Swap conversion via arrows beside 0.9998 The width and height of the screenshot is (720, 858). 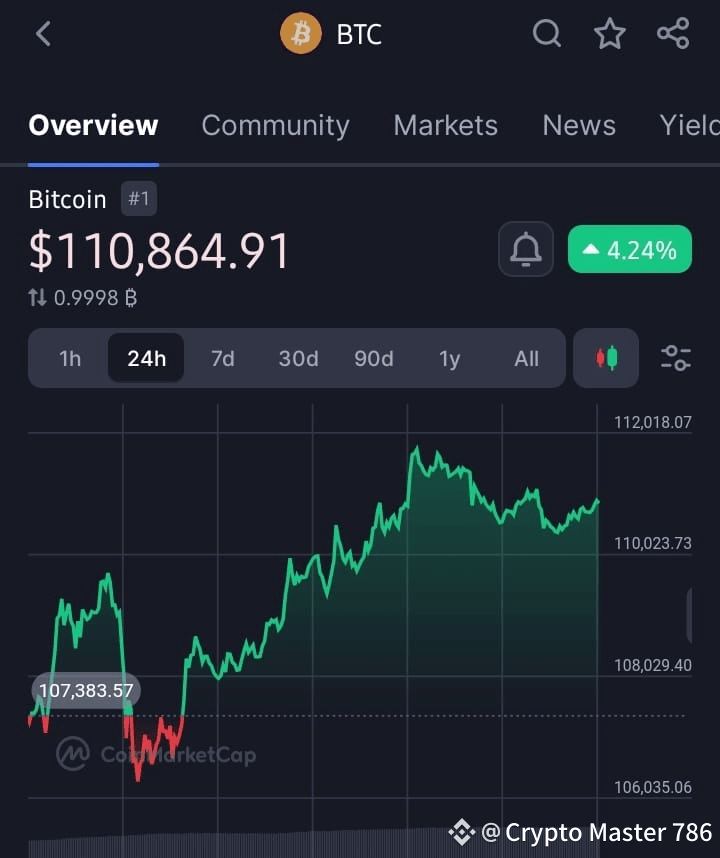pos(37,298)
